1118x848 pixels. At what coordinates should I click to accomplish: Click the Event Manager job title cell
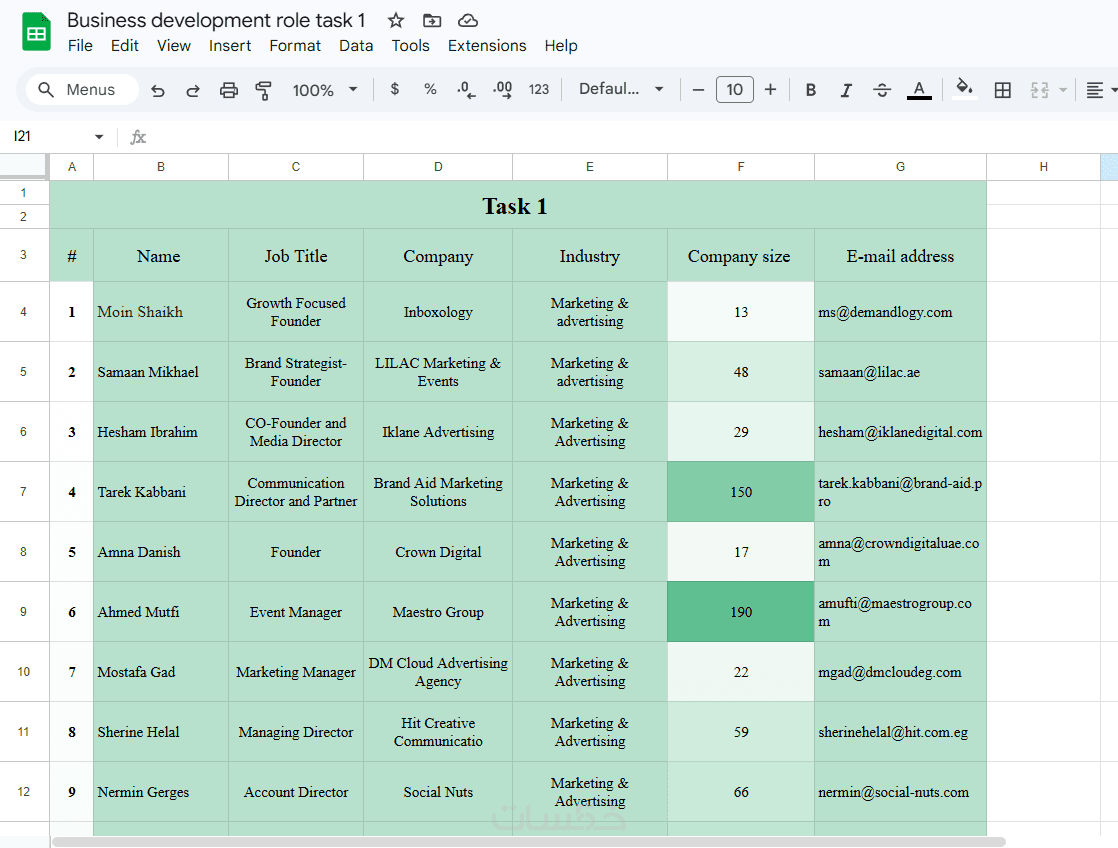(x=295, y=611)
